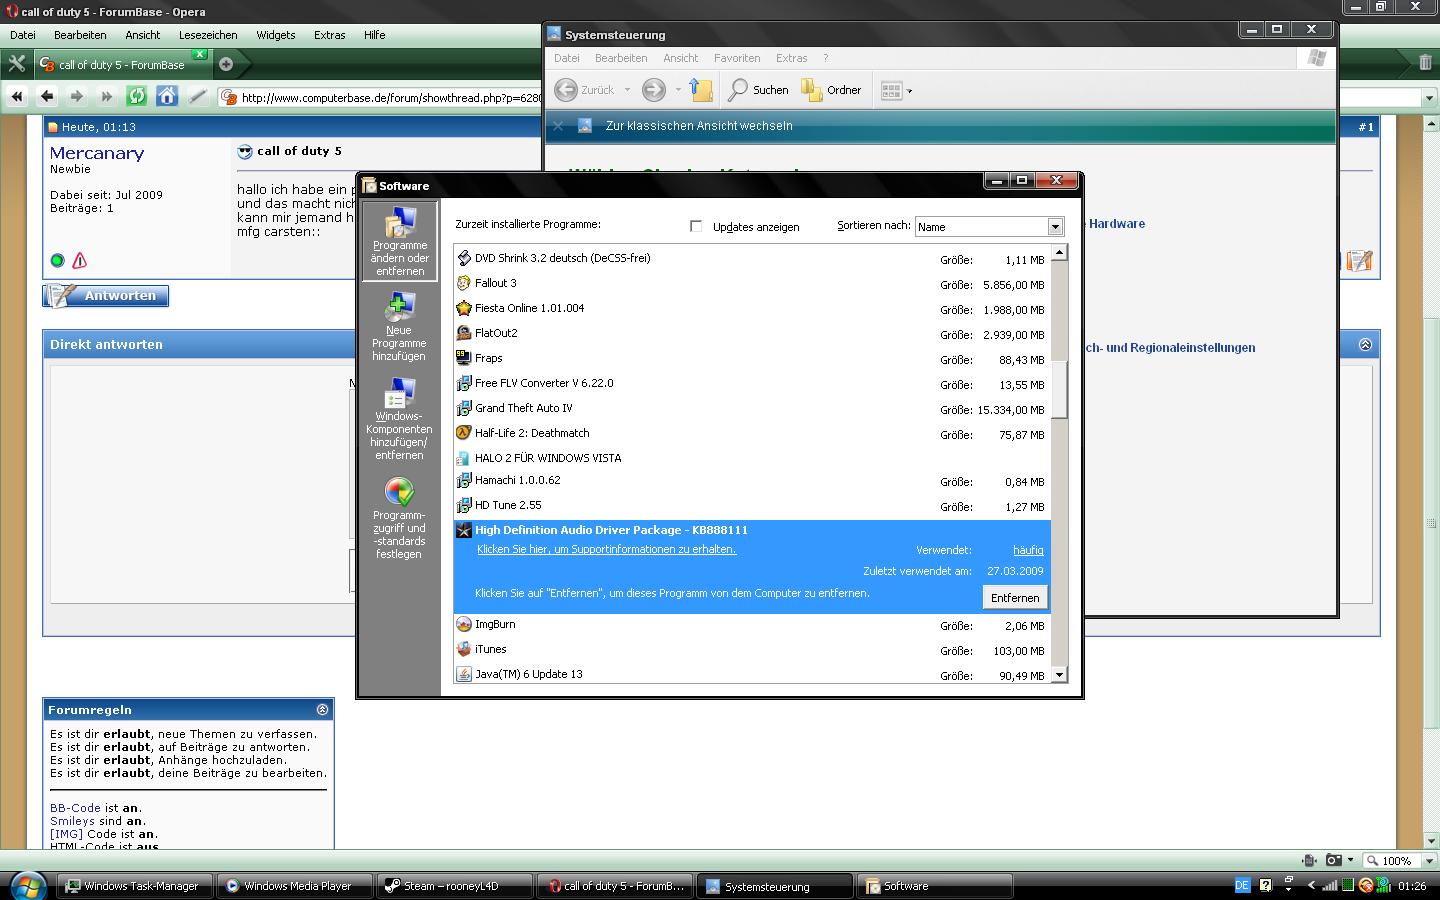Open Widgets menu in Opera
The width and height of the screenshot is (1440, 900).
[275, 35]
